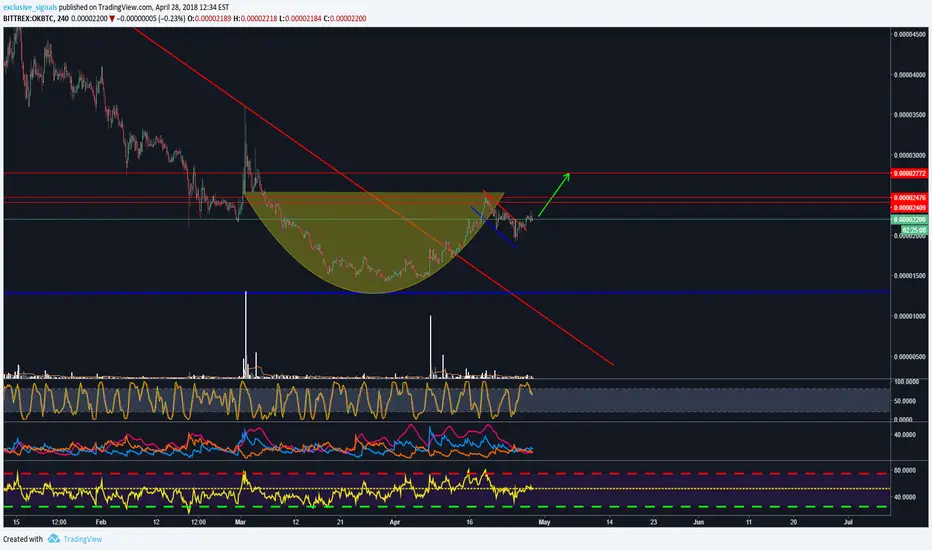
Task: Click the 0.00000500 price axis value
Action: click(909, 357)
